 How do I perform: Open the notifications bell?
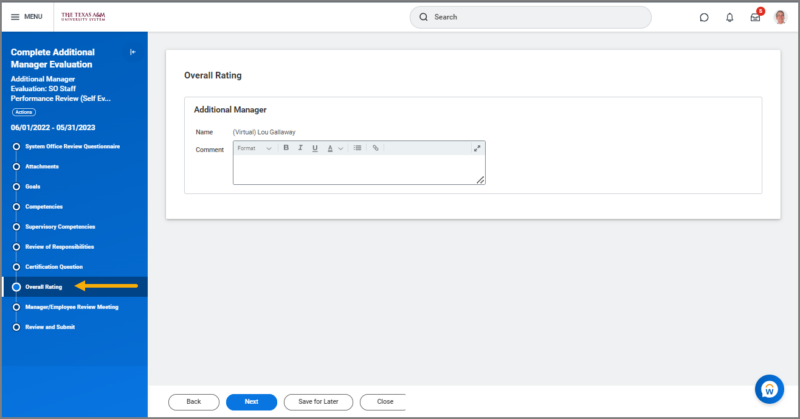click(730, 17)
